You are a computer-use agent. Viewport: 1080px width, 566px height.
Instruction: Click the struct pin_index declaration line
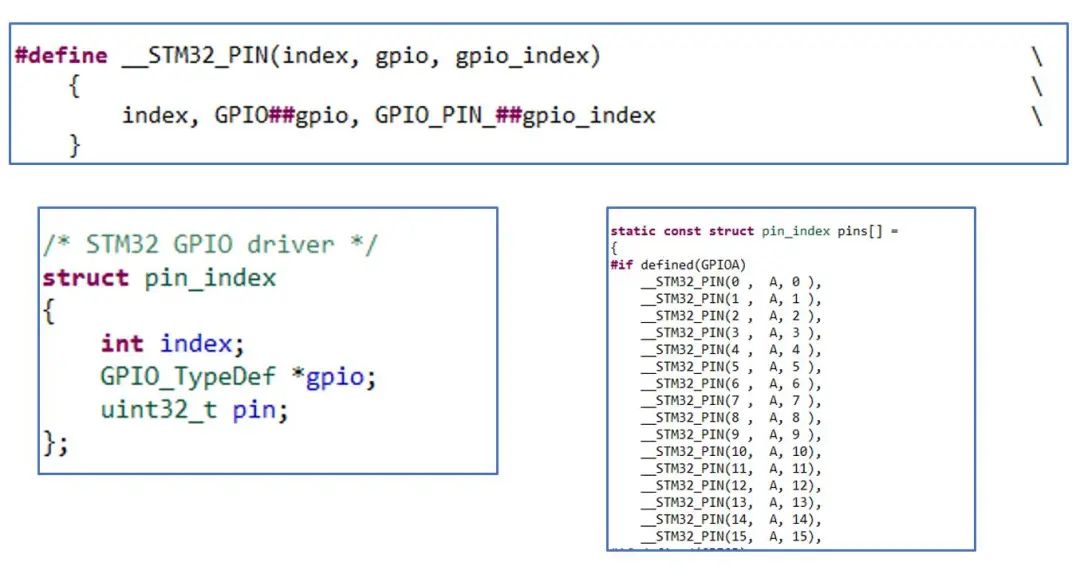(158, 277)
